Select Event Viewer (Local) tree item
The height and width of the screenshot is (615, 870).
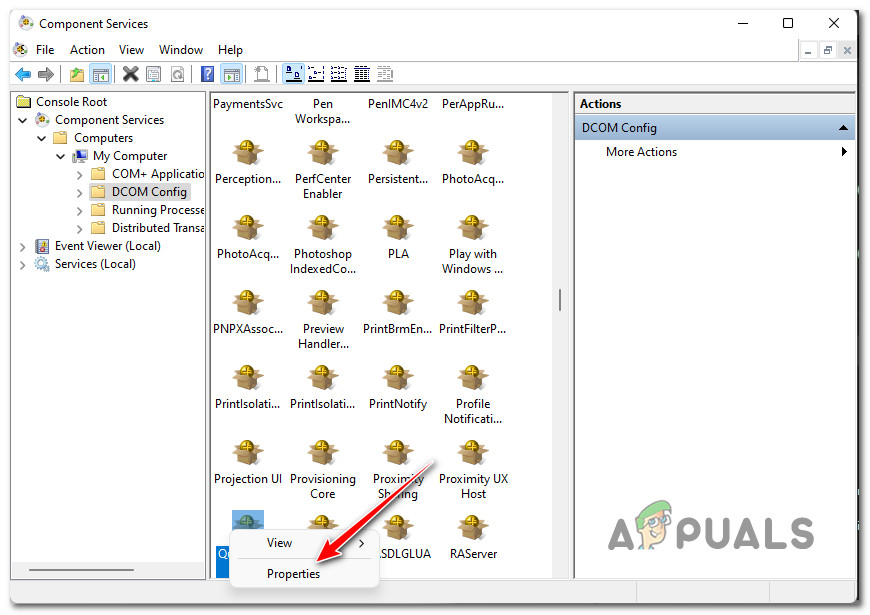tap(108, 246)
